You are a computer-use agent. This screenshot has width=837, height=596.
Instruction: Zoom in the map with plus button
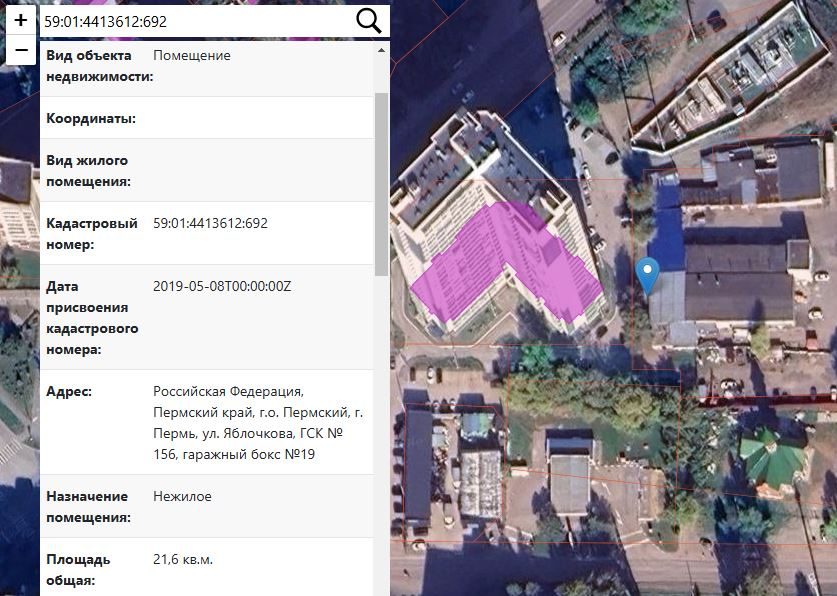click(x=21, y=20)
